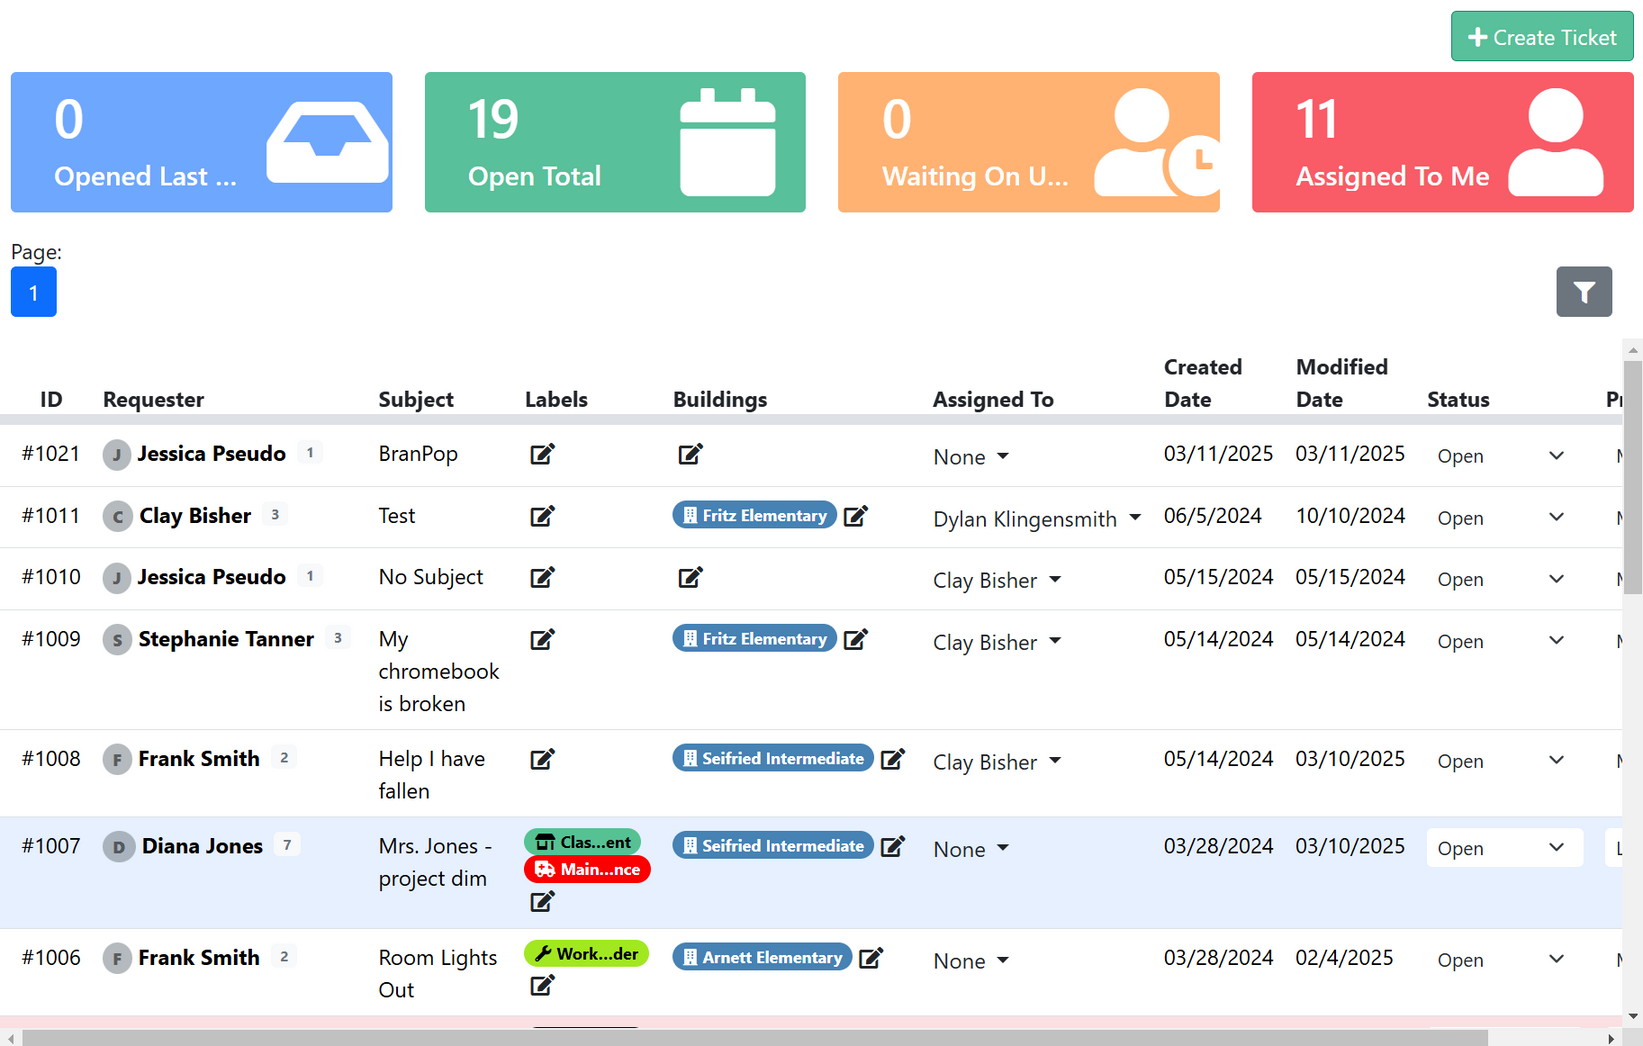Edit labels for ticket #1009
Screen dimensions: 1643x1046
542,639
